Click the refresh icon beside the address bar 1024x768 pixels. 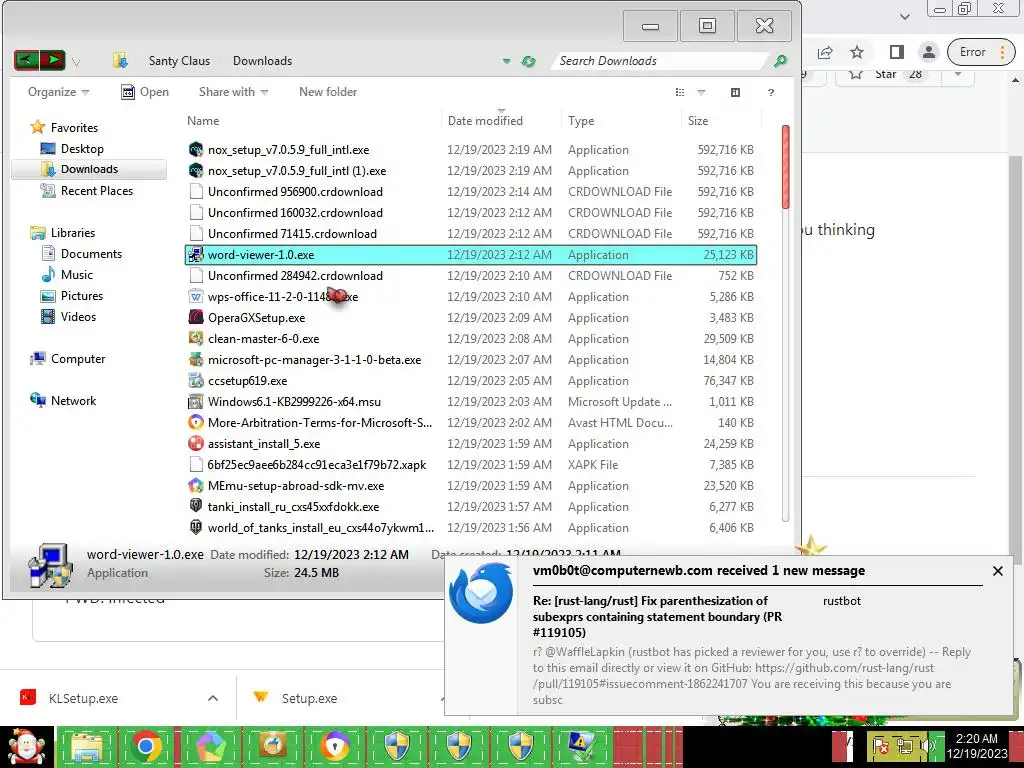[528, 61]
